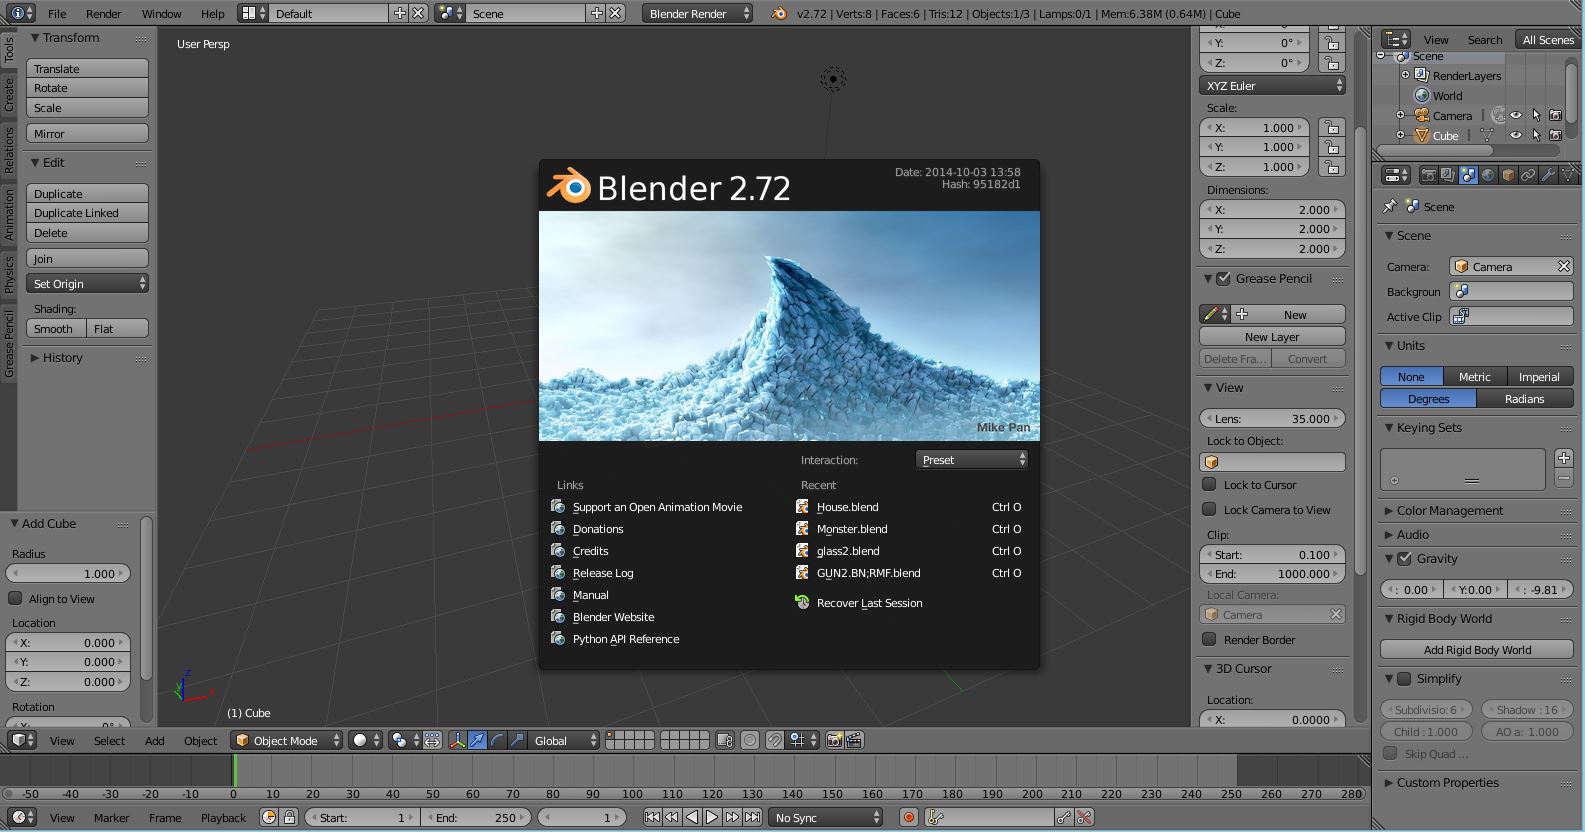The width and height of the screenshot is (1585, 832).
Task: Expand the RenderLayers tree node
Action: [1405, 75]
